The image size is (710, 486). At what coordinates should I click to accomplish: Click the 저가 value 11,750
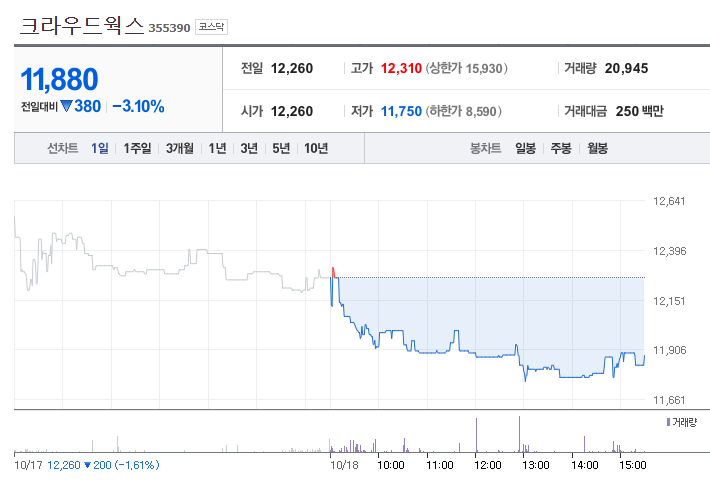(401, 111)
